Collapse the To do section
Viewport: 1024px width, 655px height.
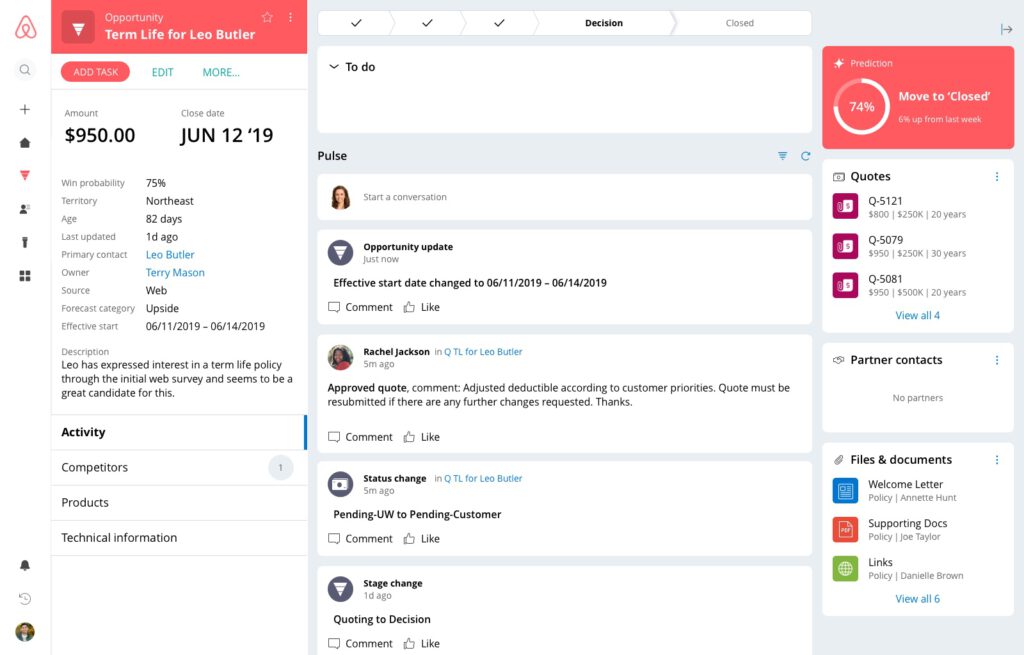click(x=334, y=67)
